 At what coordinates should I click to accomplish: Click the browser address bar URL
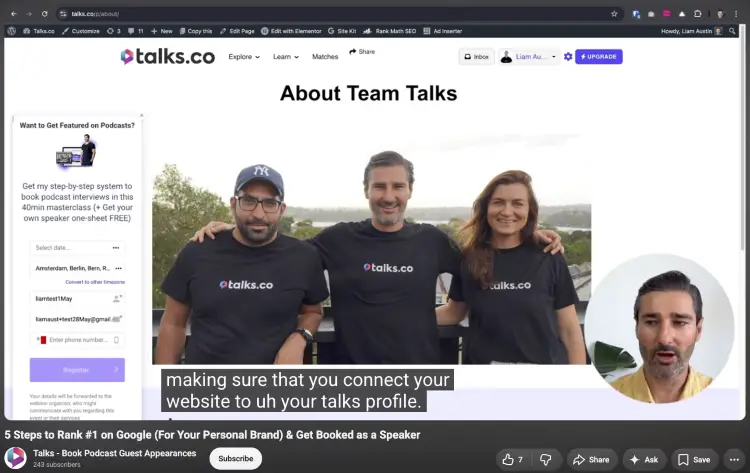95,14
